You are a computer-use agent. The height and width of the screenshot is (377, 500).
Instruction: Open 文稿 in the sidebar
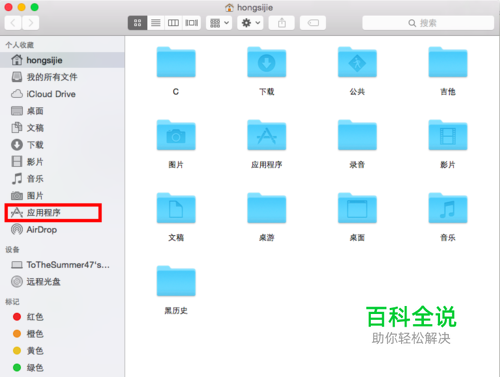(x=62, y=128)
